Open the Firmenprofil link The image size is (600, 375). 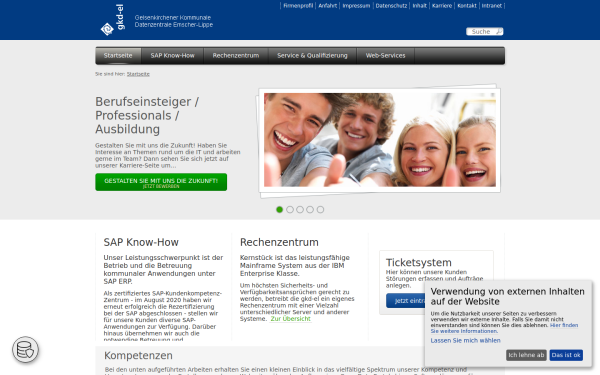click(298, 5)
